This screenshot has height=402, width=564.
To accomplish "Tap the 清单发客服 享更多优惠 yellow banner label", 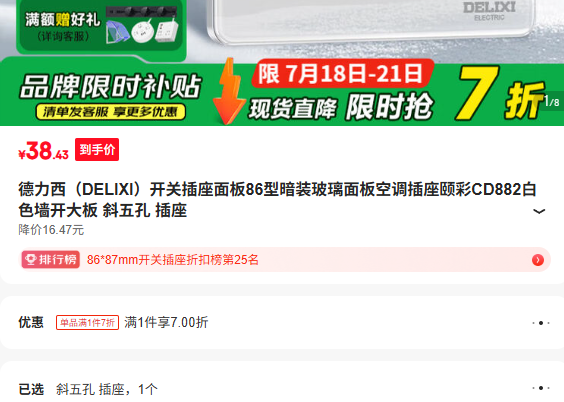I will point(111,112).
